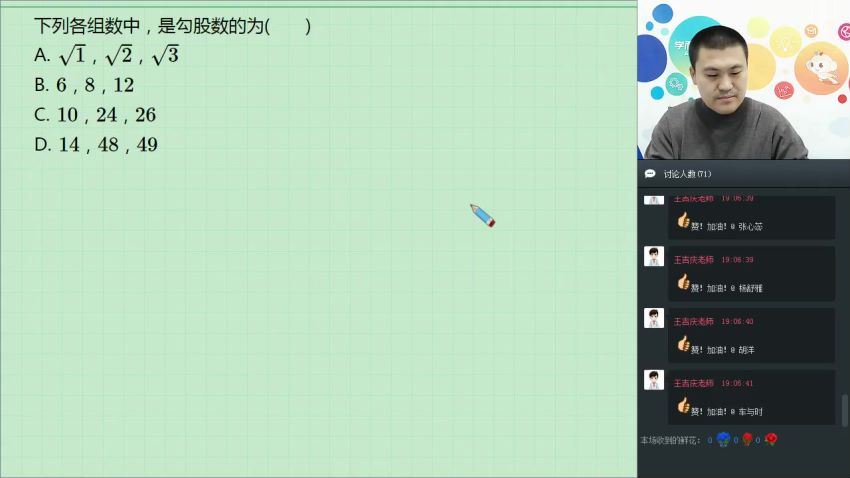Click the thumbs-up icon in the 张心莼 message

coord(683,220)
